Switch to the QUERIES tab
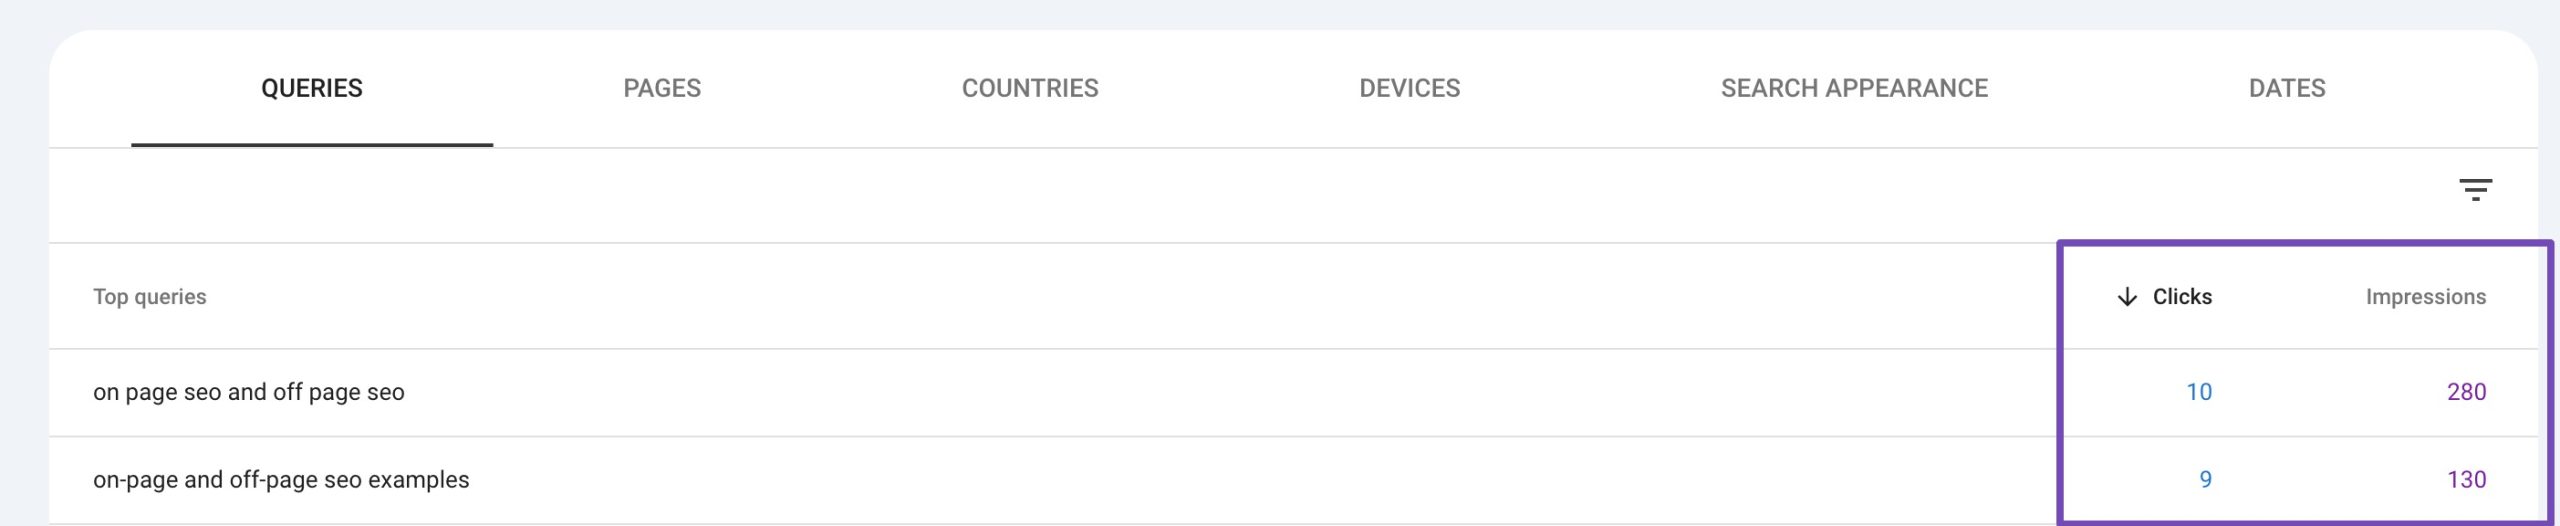Viewport: 2560px width, 526px height. click(312, 88)
